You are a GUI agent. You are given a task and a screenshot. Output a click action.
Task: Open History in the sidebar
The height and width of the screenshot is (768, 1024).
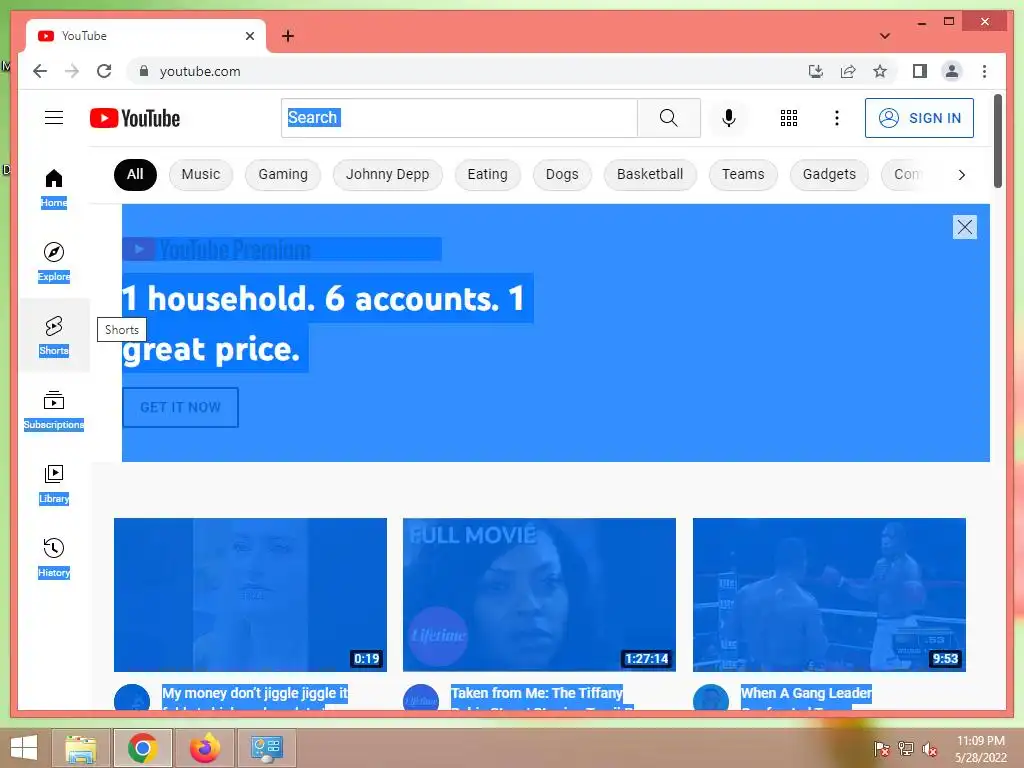54,558
